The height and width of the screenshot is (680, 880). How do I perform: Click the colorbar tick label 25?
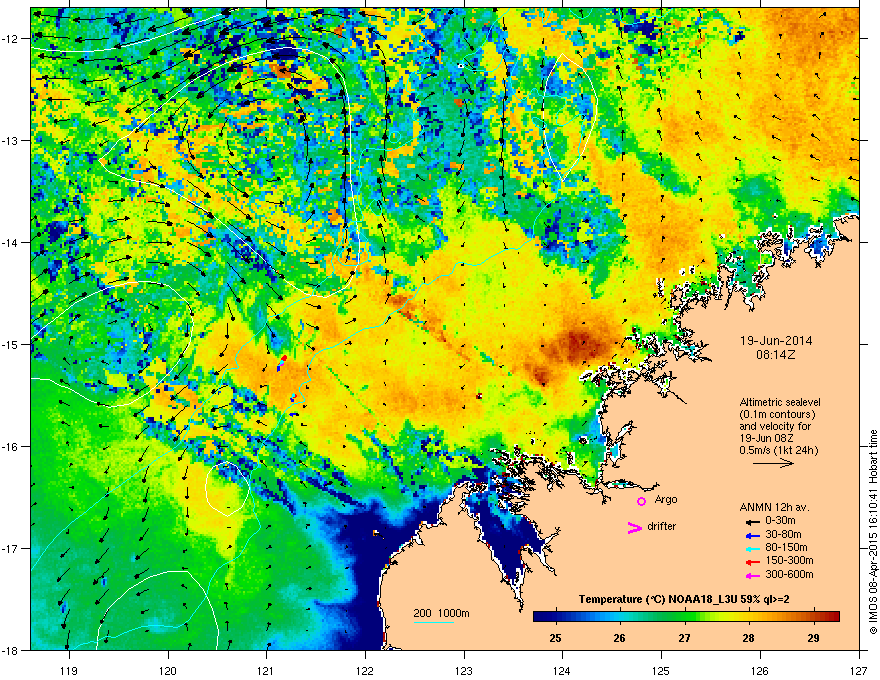click(x=556, y=638)
